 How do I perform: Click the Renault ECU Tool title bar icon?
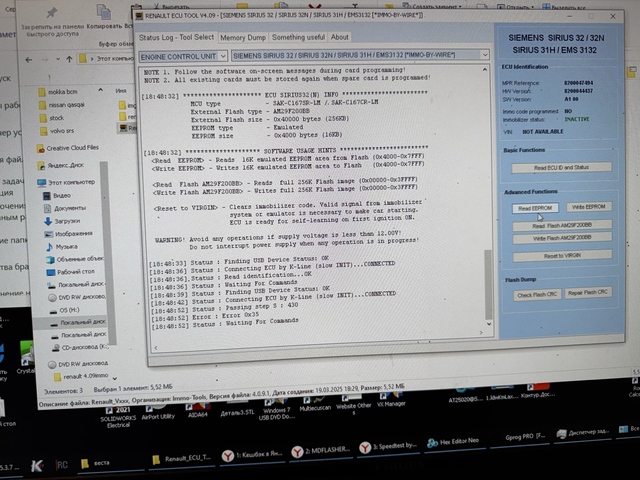click(x=140, y=16)
